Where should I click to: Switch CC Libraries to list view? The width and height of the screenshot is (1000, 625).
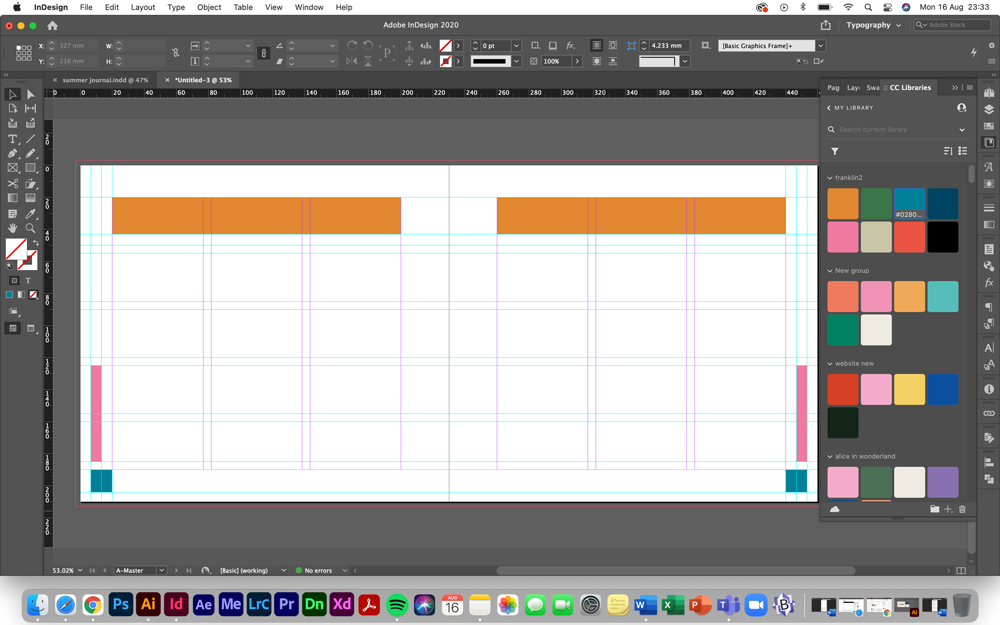(963, 150)
